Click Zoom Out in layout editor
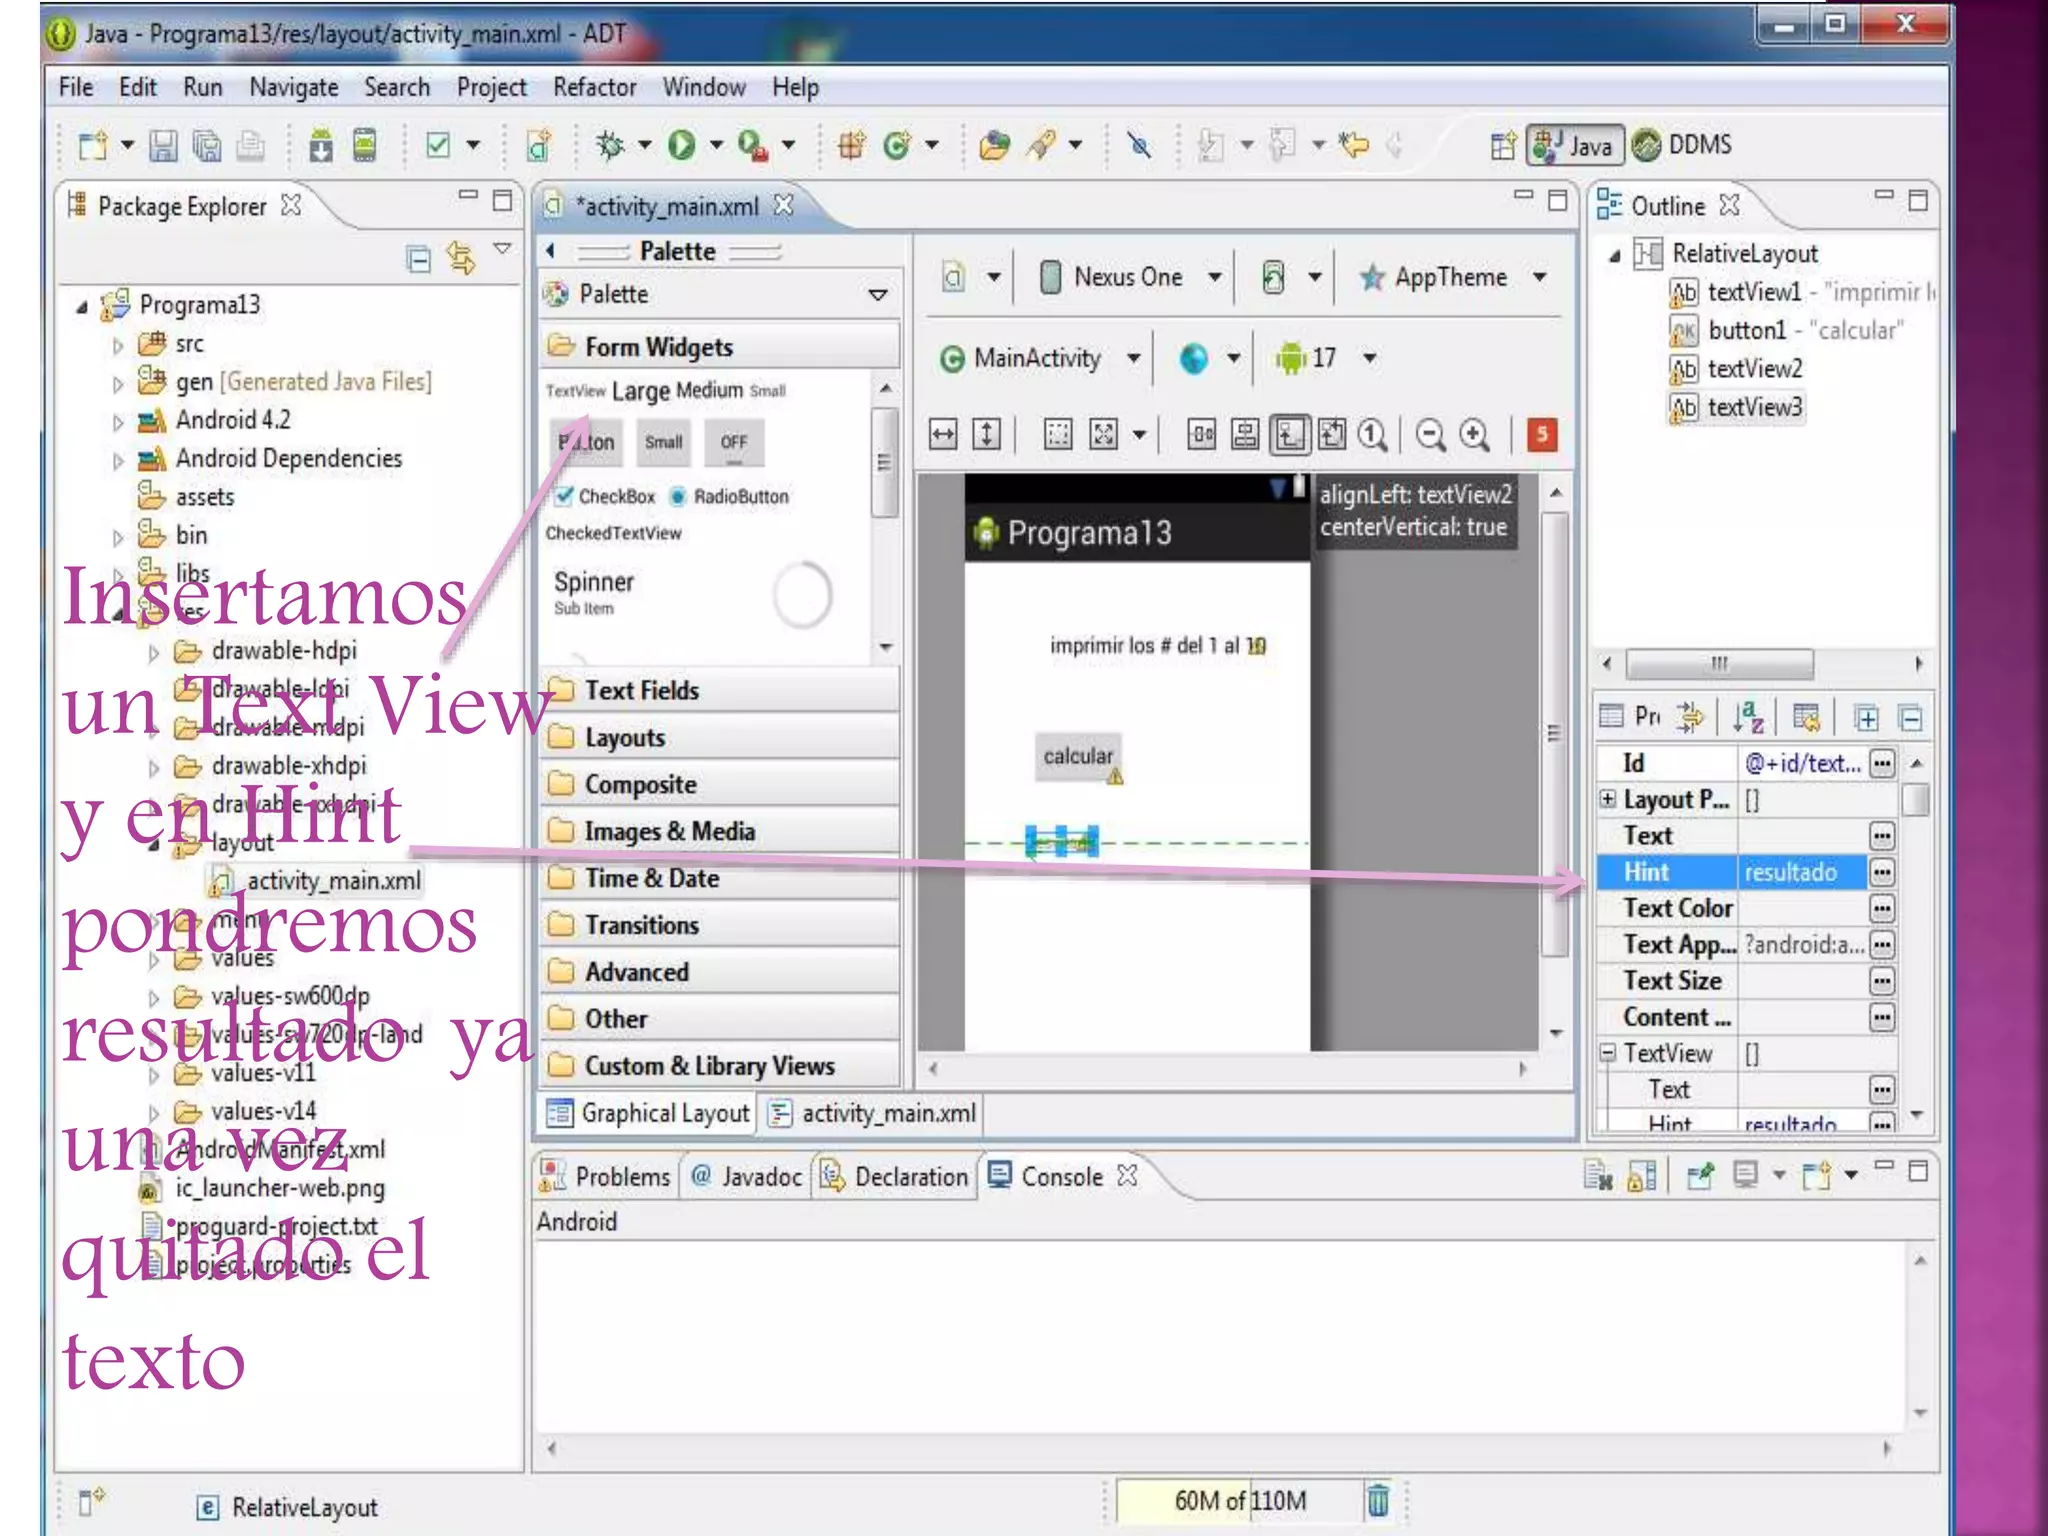The width and height of the screenshot is (2048, 1536). click(x=1431, y=435)
